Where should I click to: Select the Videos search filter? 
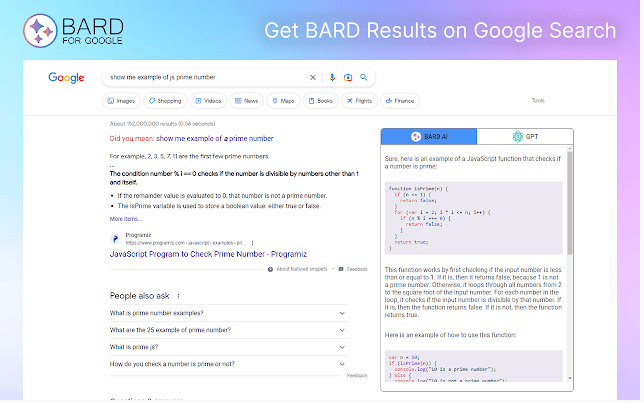[209, 101]
